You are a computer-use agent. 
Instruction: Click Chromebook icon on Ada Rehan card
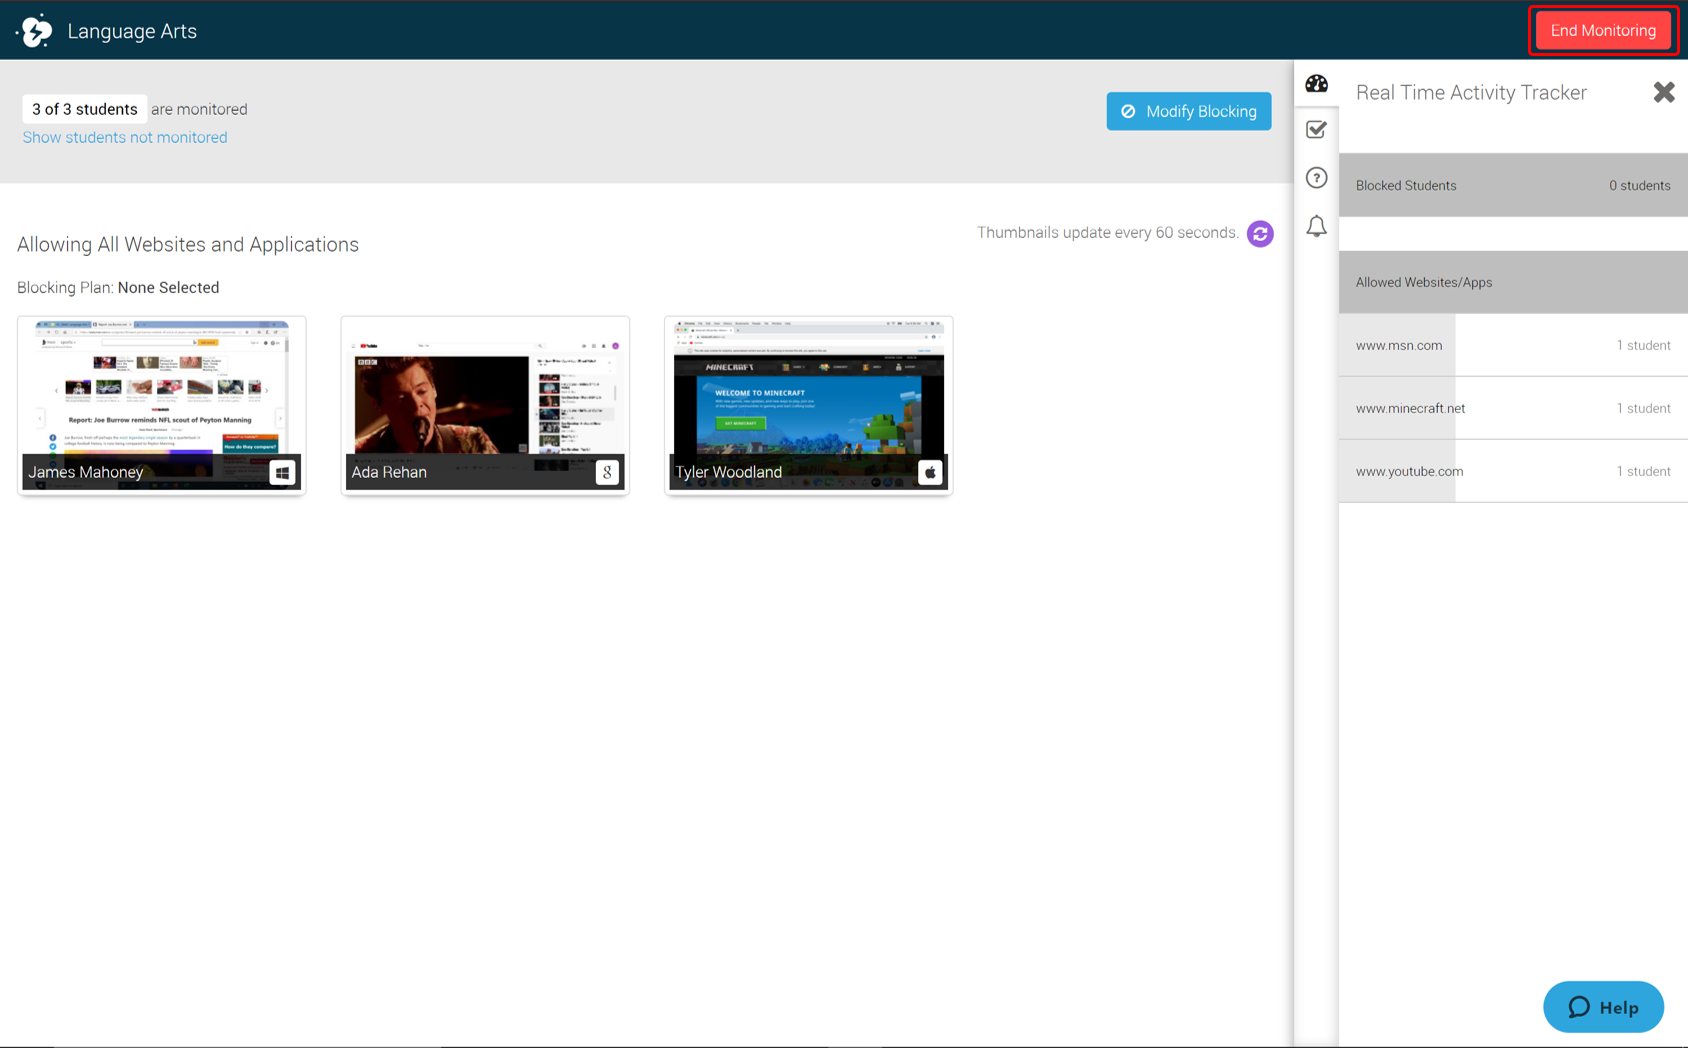click(x=607, y=472)
